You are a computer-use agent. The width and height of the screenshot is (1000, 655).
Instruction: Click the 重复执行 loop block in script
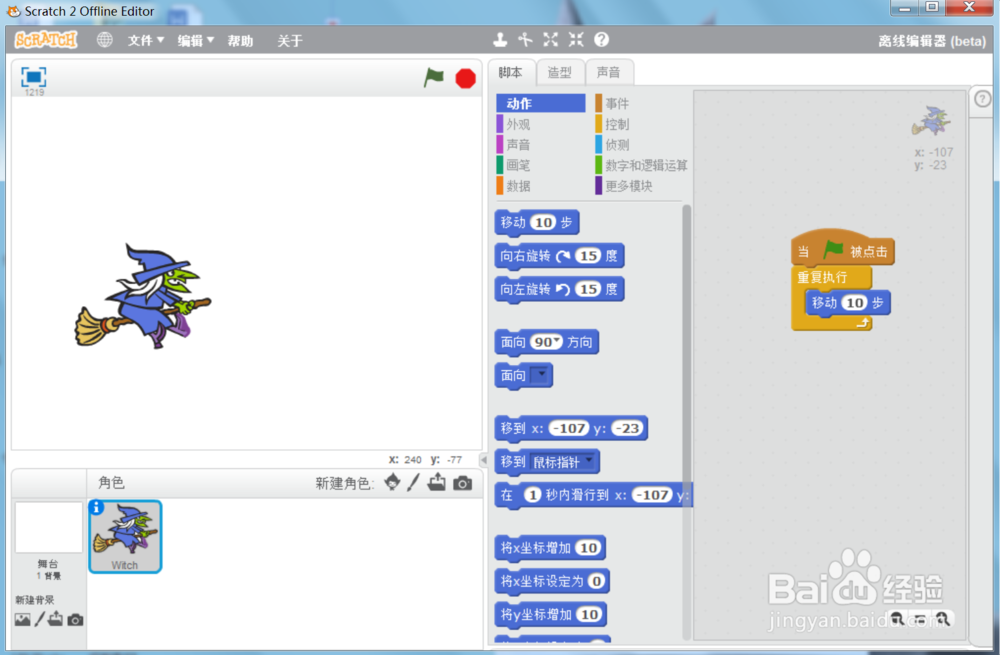pos(823,277)
